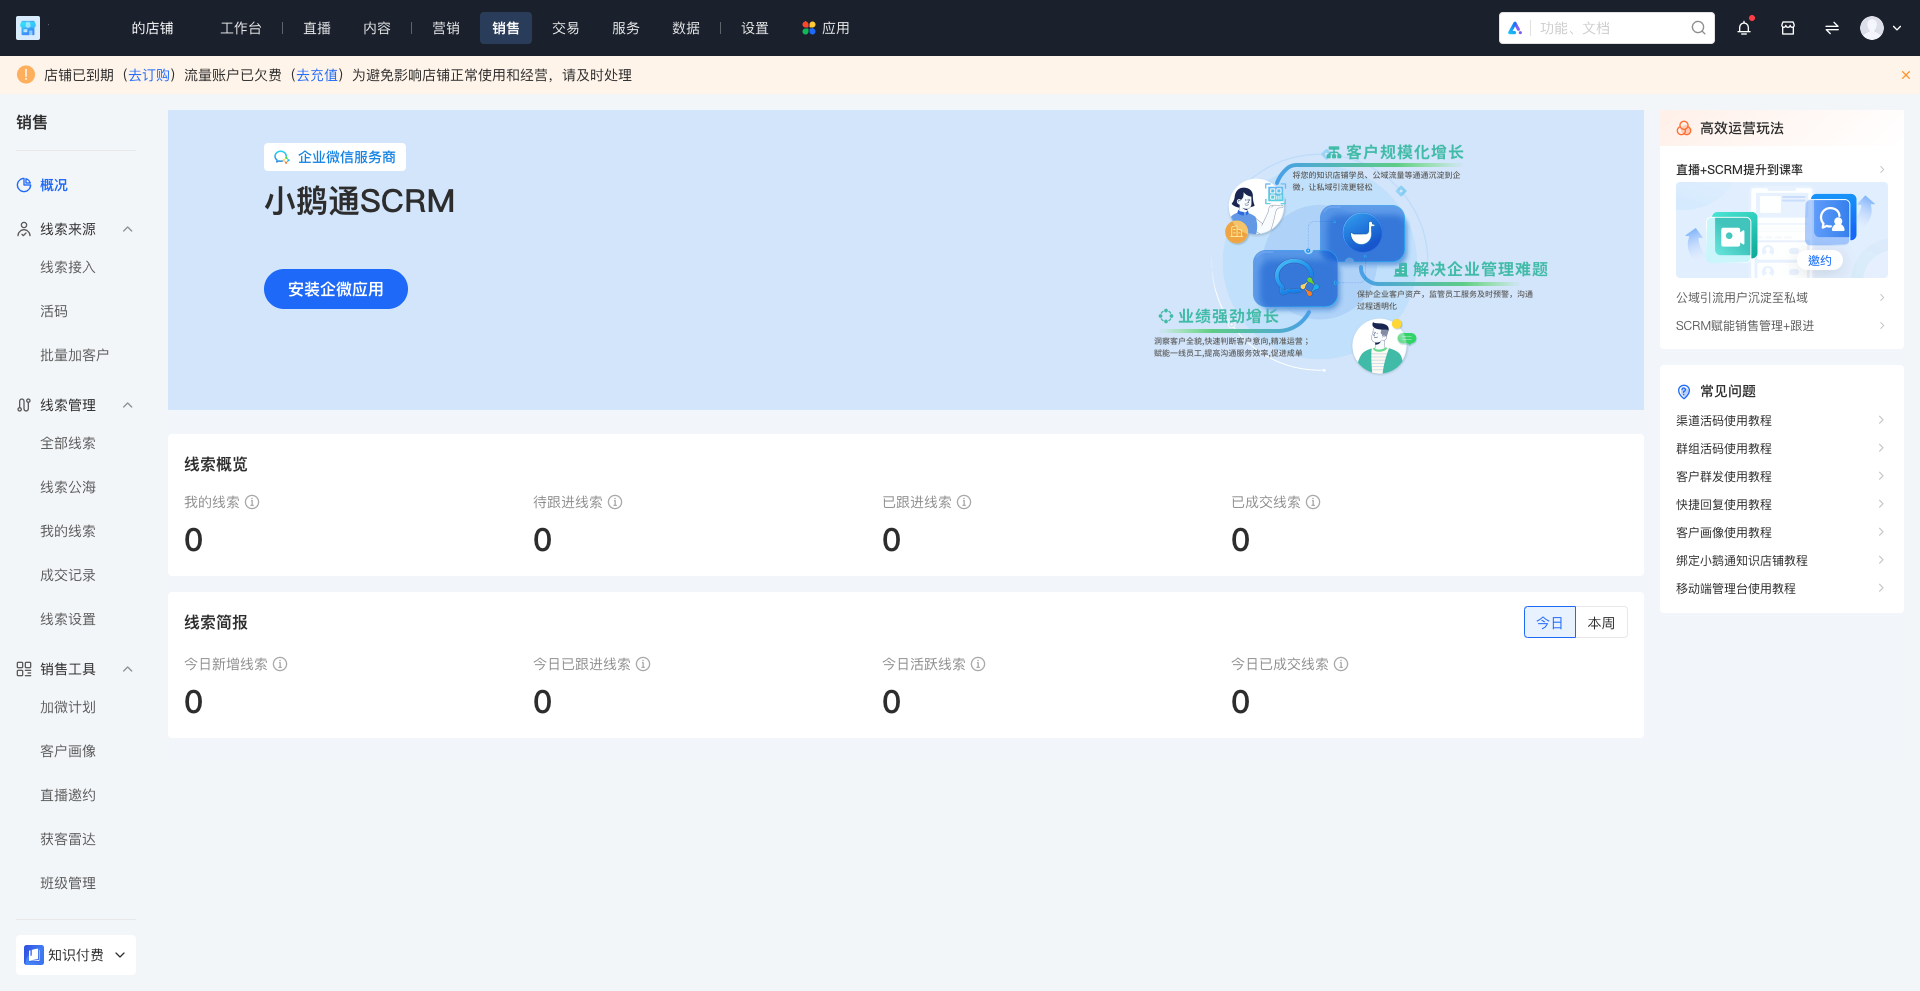Screen dimensions: 1920x991
Task: Click the 线索来源 person icon
Action: point(24,229)
